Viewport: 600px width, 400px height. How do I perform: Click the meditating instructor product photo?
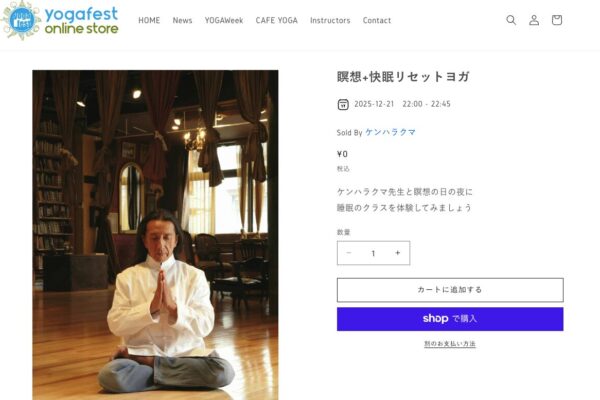click(155, 235)
